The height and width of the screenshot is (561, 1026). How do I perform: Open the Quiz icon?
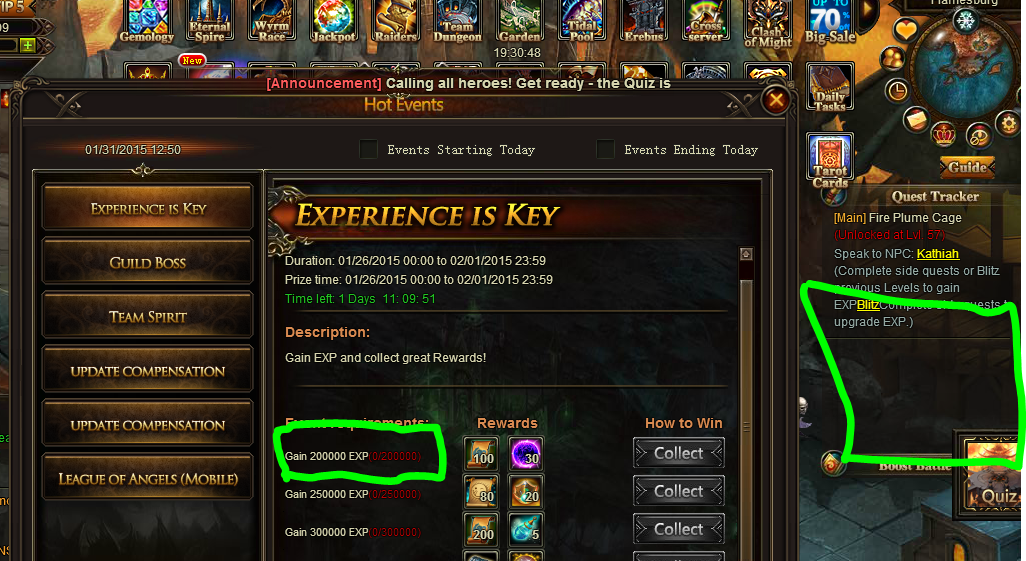click(992, 476)
